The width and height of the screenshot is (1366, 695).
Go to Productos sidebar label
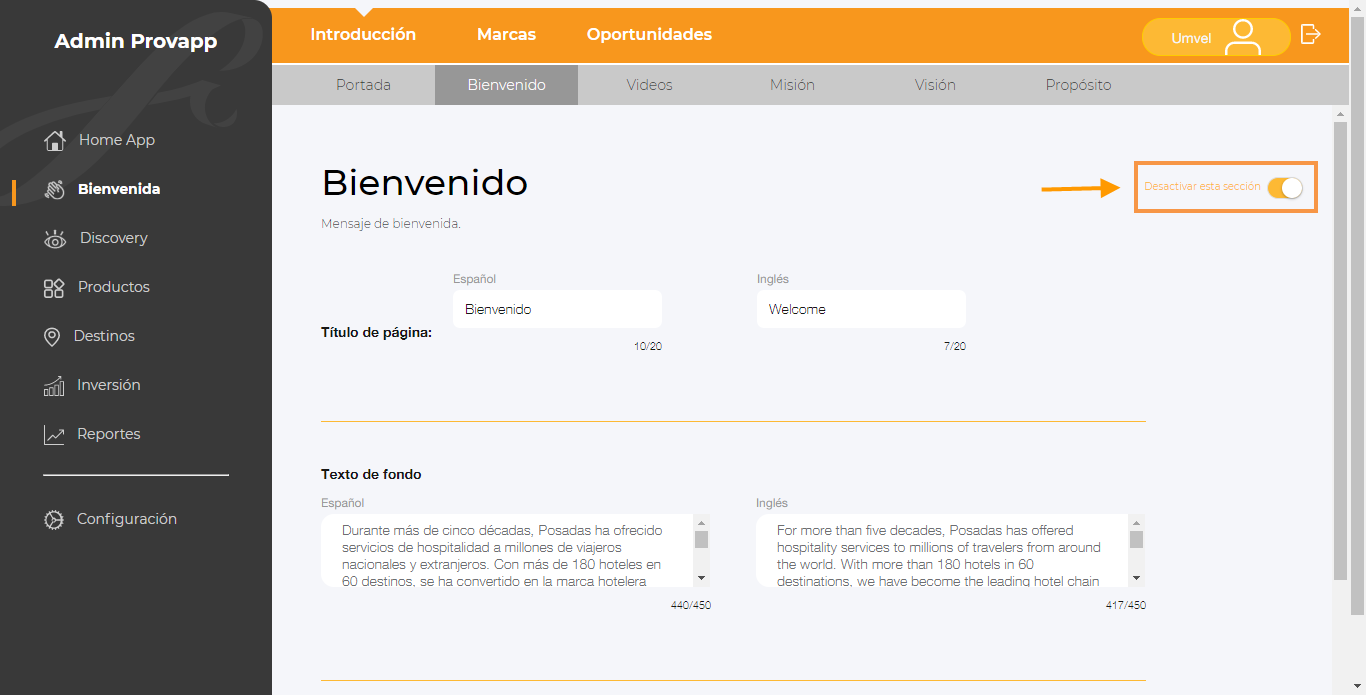pyautogui.click(x=114, y=287)
